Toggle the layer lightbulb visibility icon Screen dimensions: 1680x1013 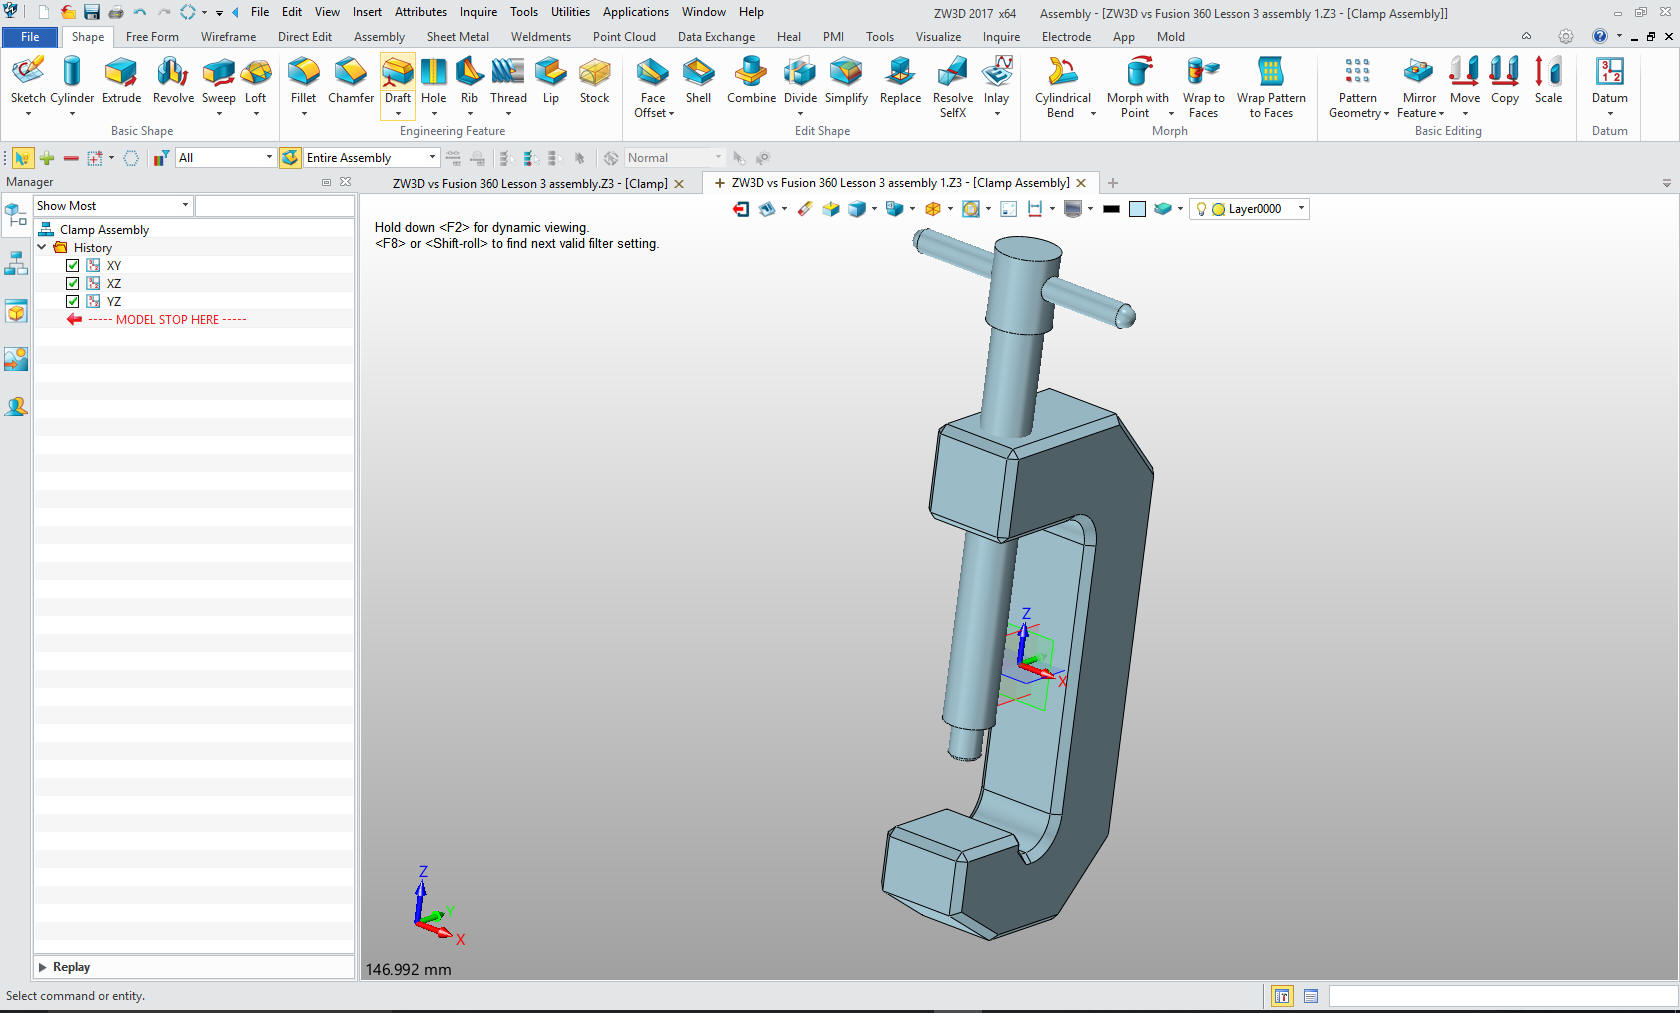[1201, 209]
